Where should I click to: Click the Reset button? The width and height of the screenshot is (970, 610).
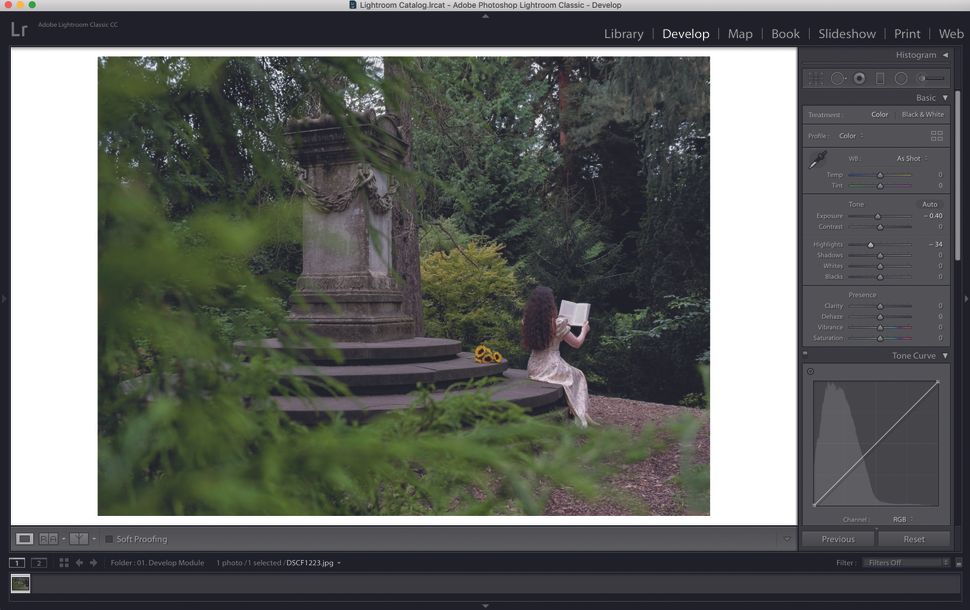(x=914, y=538)
